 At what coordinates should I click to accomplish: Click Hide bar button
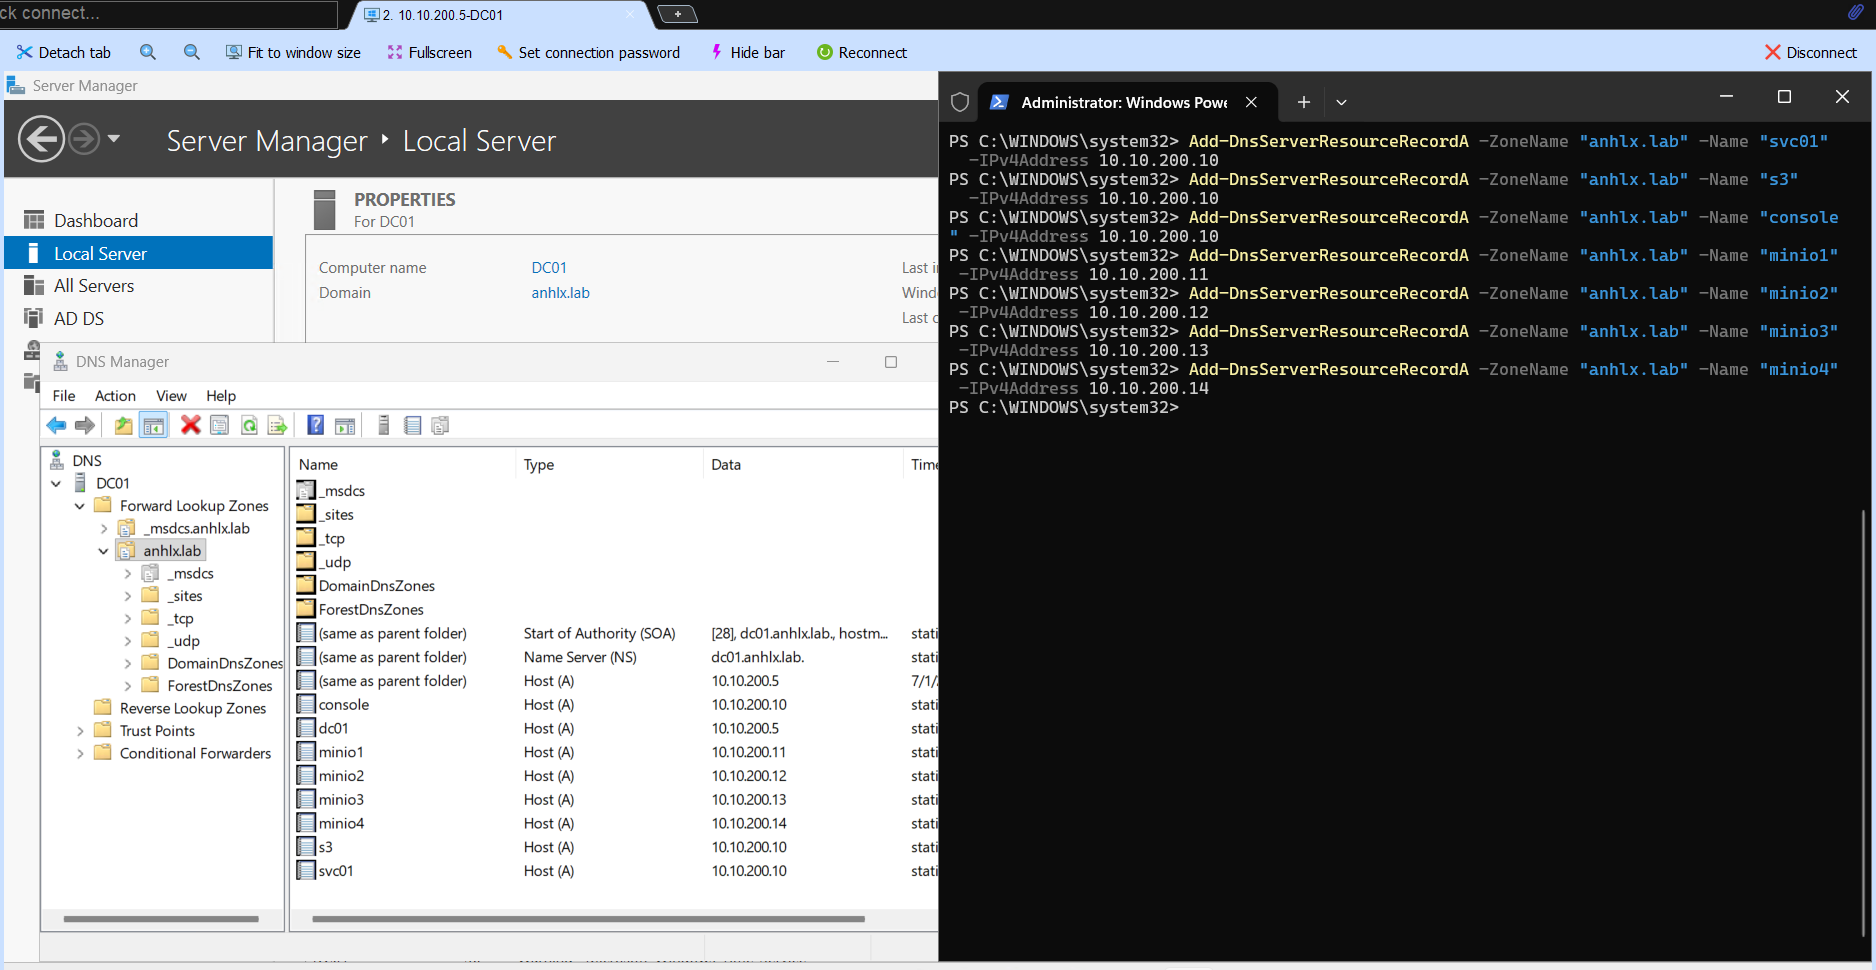(x=747, y=52)
